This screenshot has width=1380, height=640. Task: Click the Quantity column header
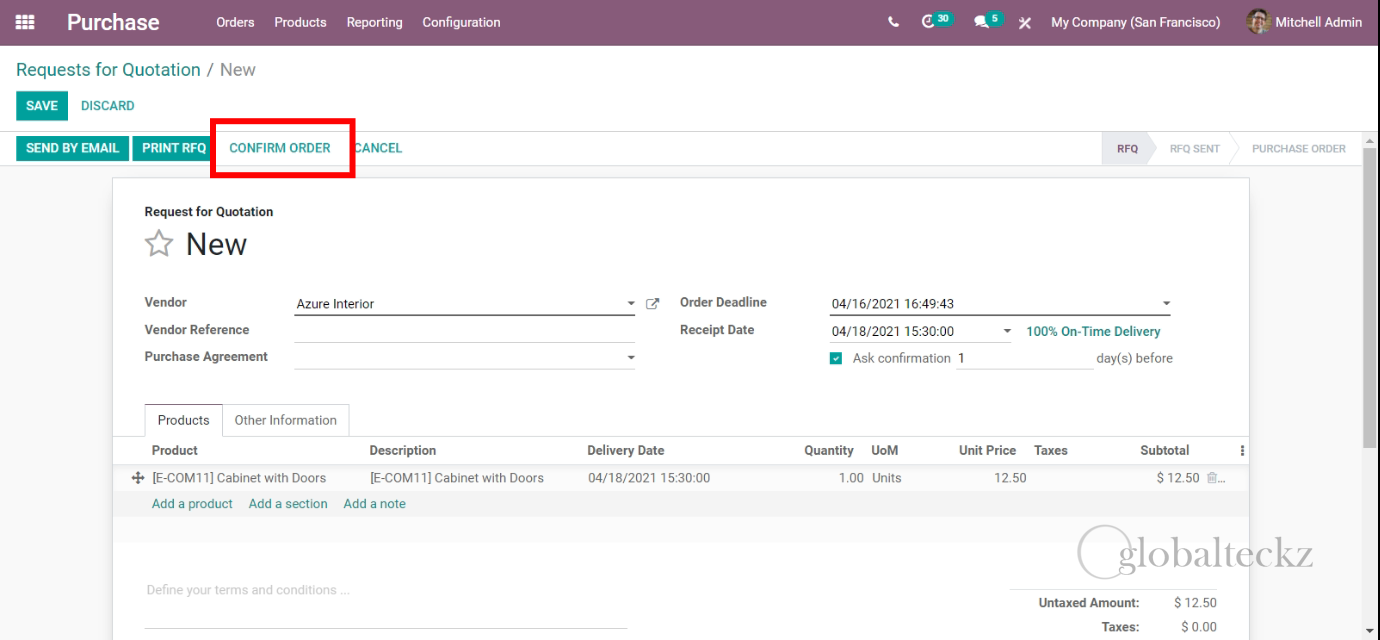pos(829,451)
